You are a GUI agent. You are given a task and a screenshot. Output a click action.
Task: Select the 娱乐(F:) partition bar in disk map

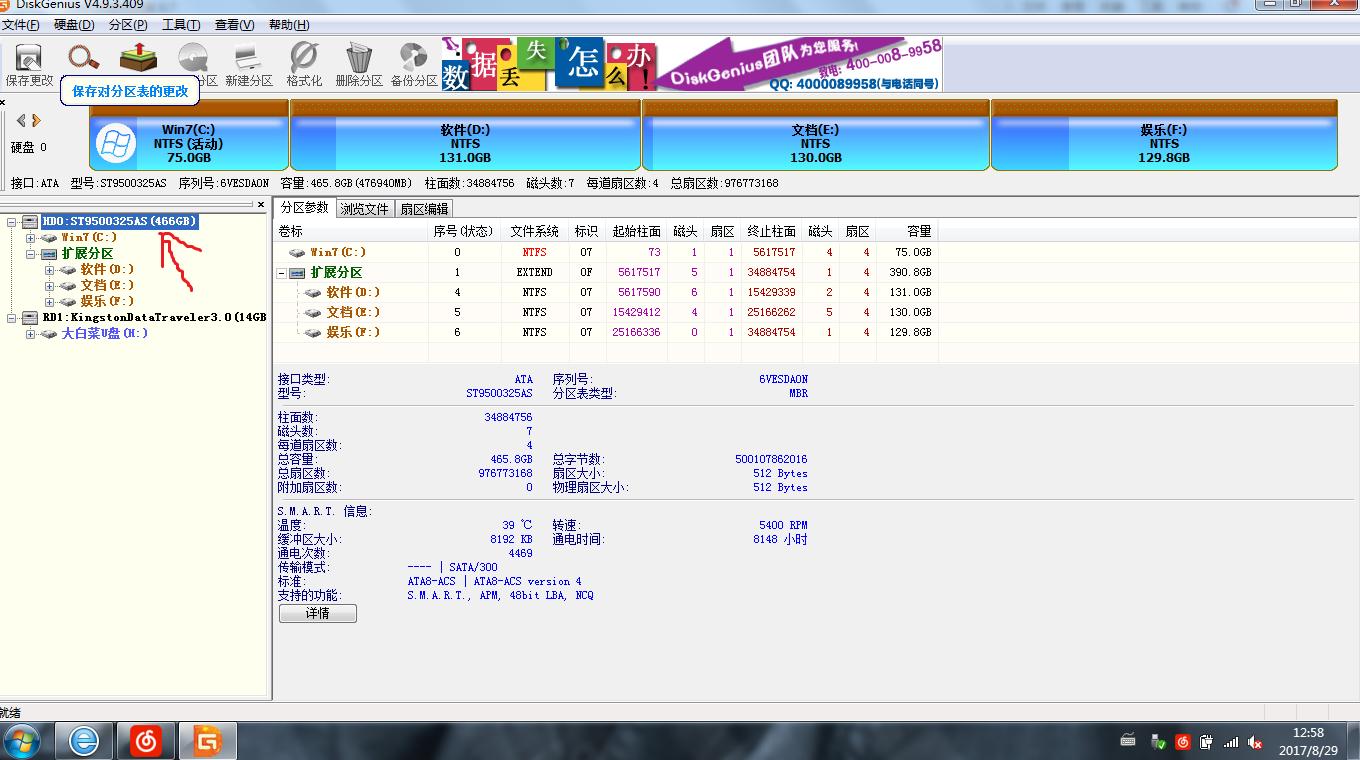[1164, 135]
